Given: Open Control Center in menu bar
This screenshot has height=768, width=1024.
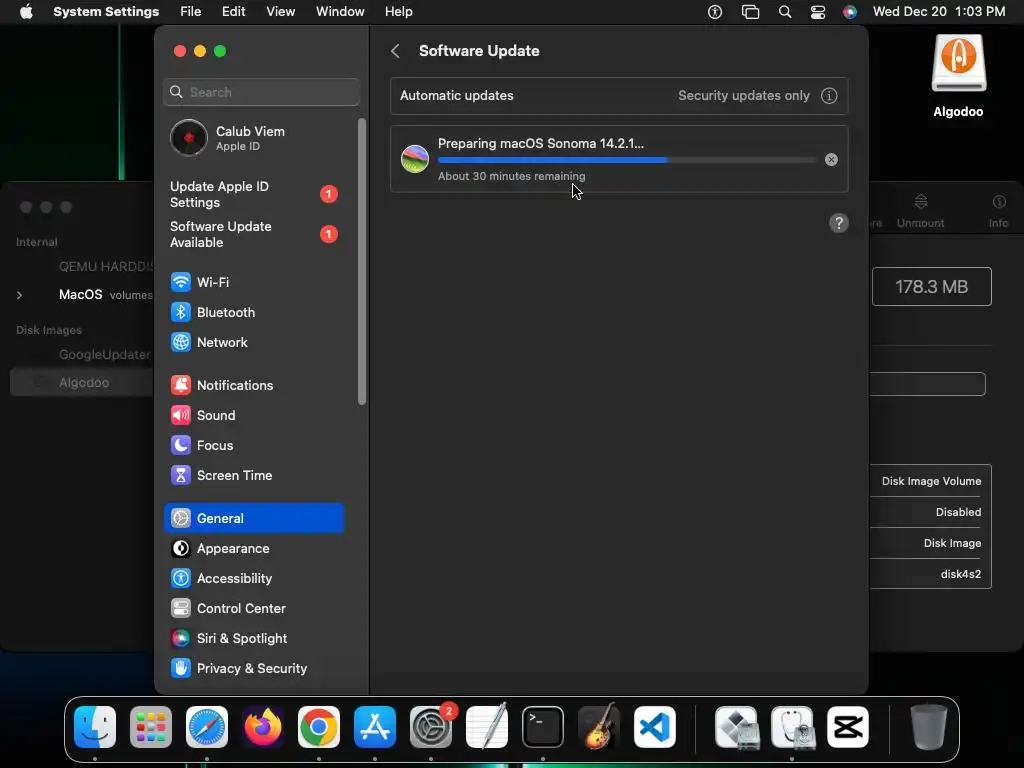Looking at the screenshot, I should pyautogui.click(x=818, y=12).
